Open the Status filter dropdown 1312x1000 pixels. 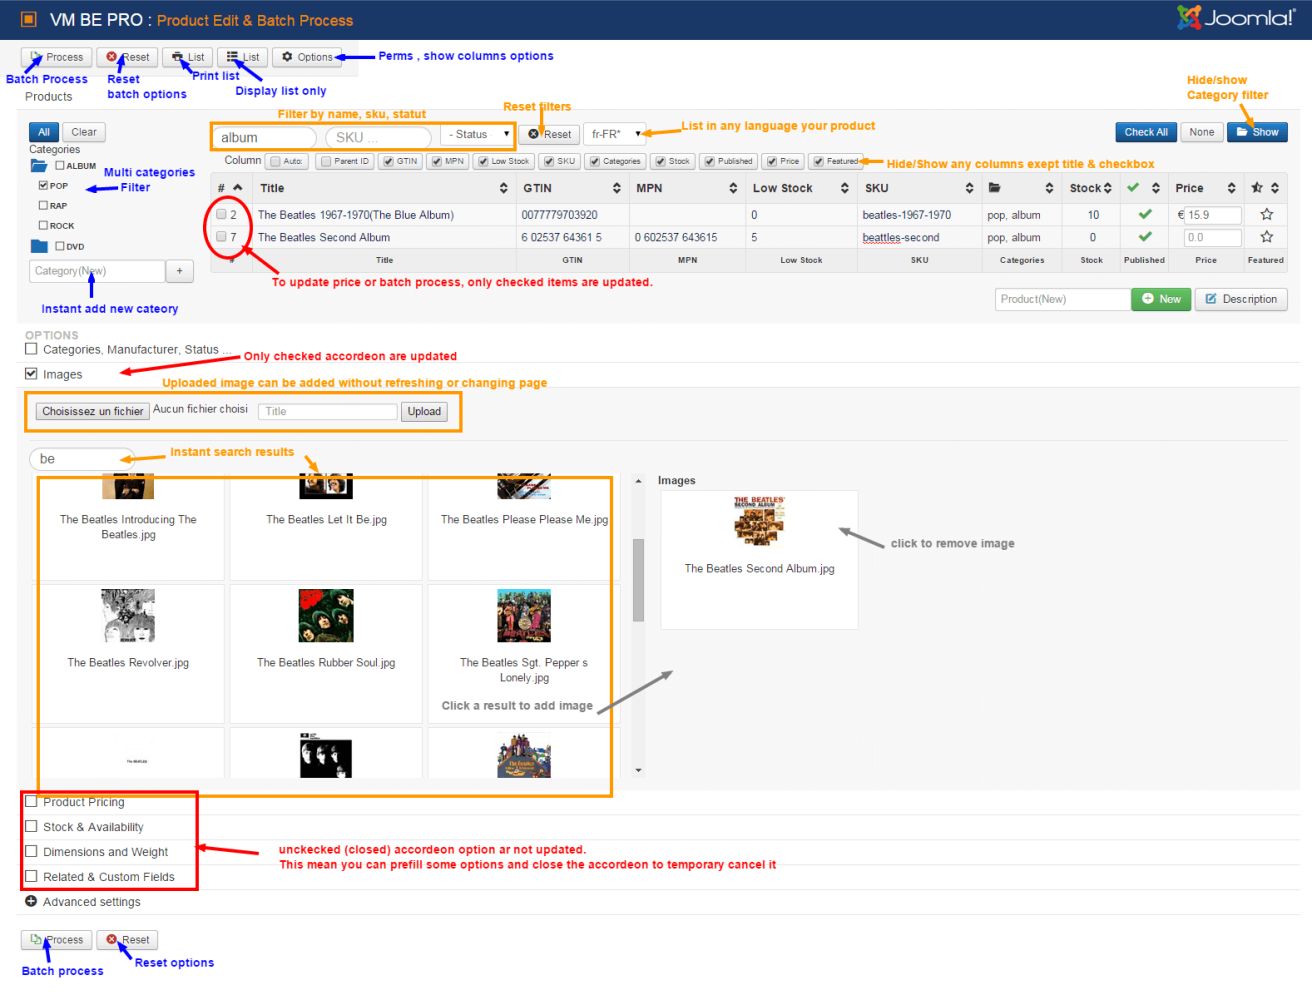(478, 134)
